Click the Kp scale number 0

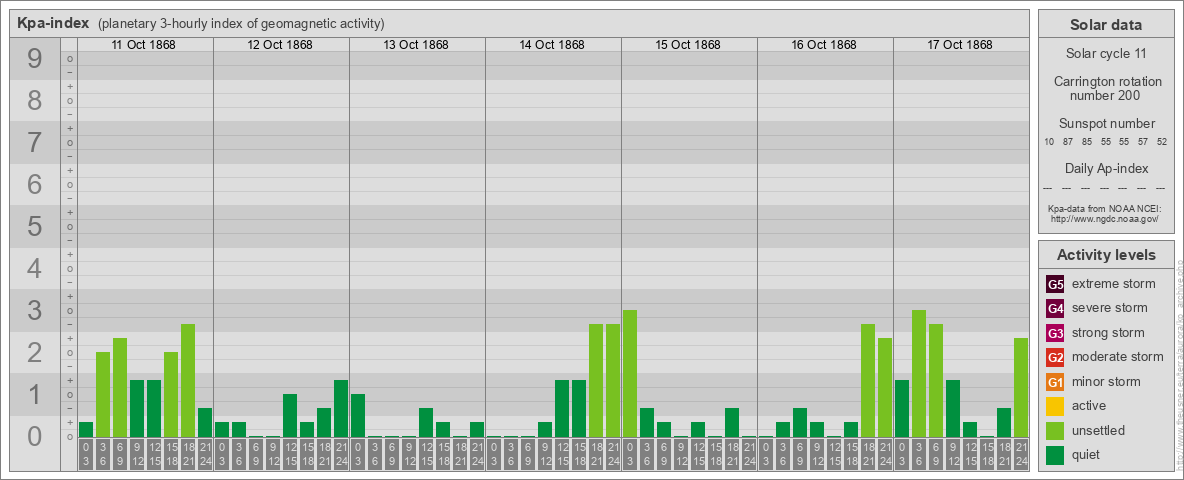pyautogui.click(x=35, y=436)
